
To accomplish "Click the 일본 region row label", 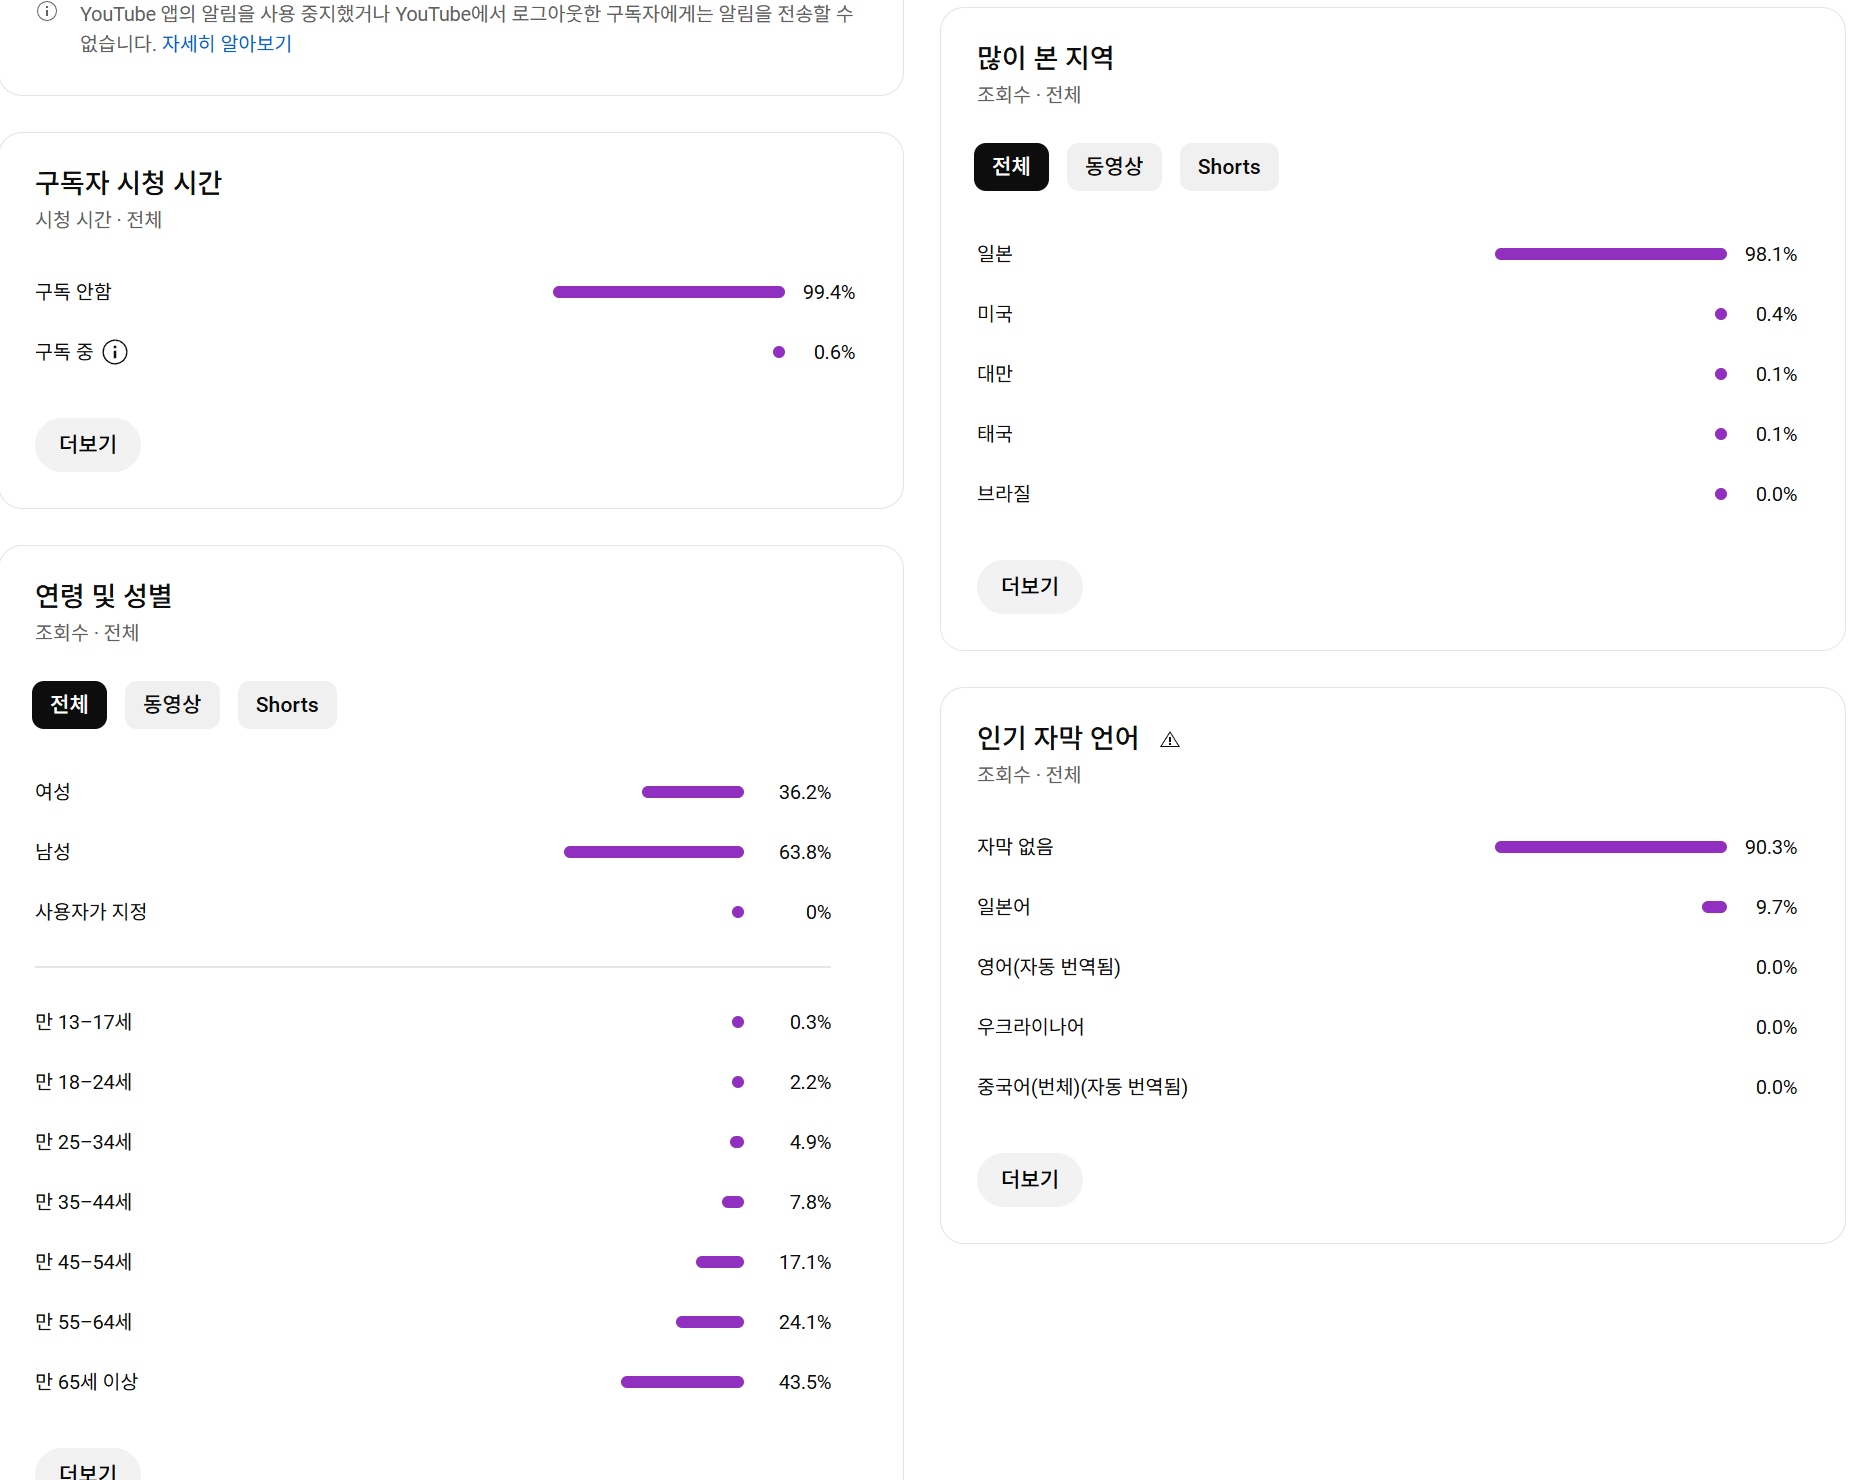I will click(995, 254).
